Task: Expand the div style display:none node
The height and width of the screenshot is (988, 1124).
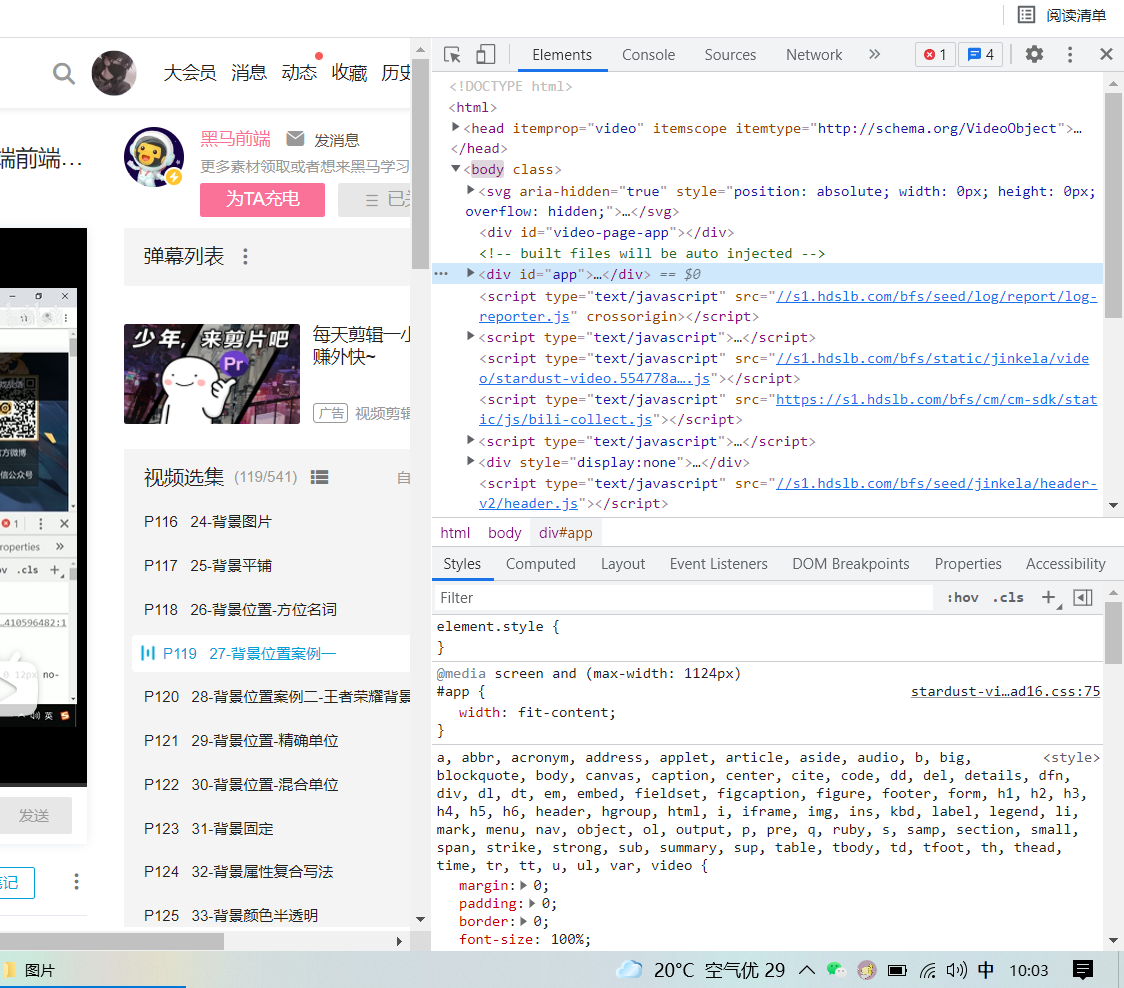Action: 470,461
